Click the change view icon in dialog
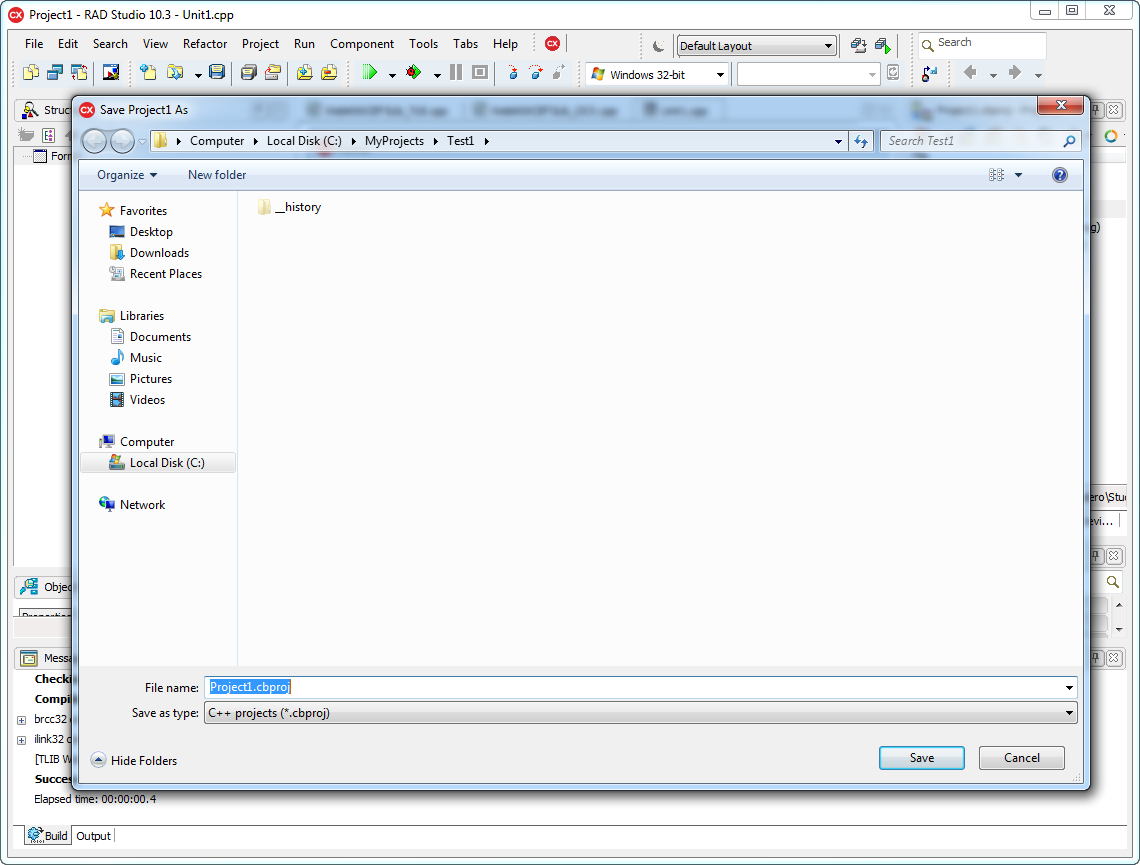 (996, 175)
